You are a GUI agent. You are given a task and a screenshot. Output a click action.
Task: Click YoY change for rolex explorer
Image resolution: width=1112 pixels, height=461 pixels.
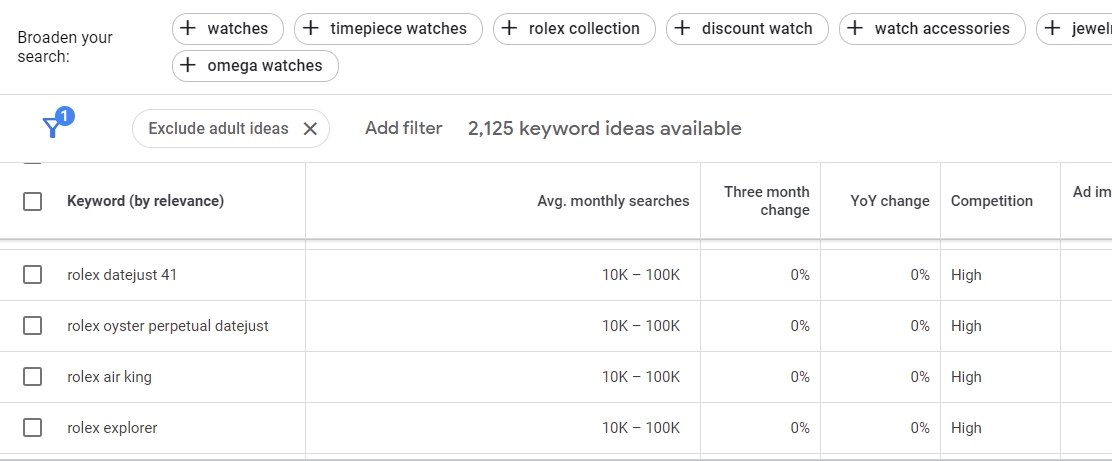[920, 428]
